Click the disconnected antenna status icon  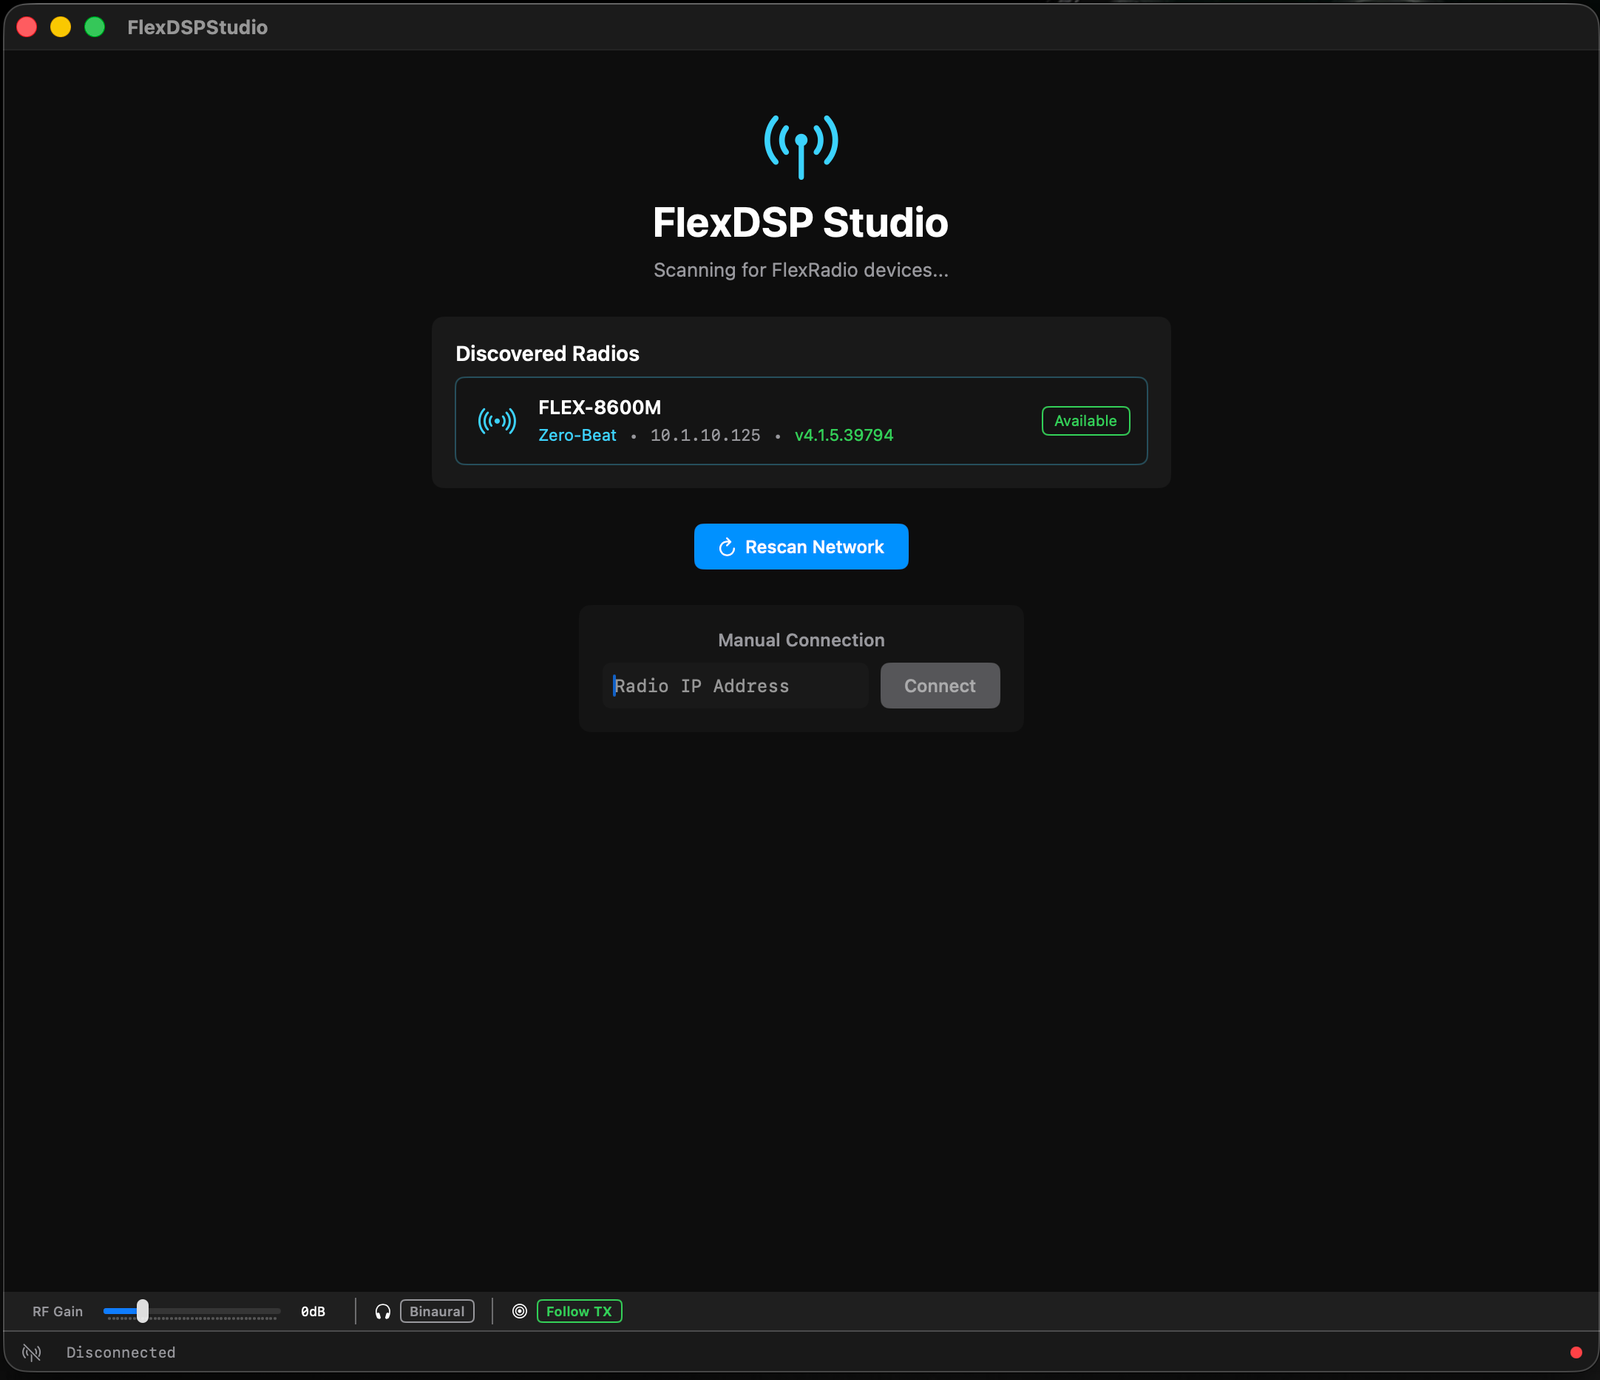32,1353
